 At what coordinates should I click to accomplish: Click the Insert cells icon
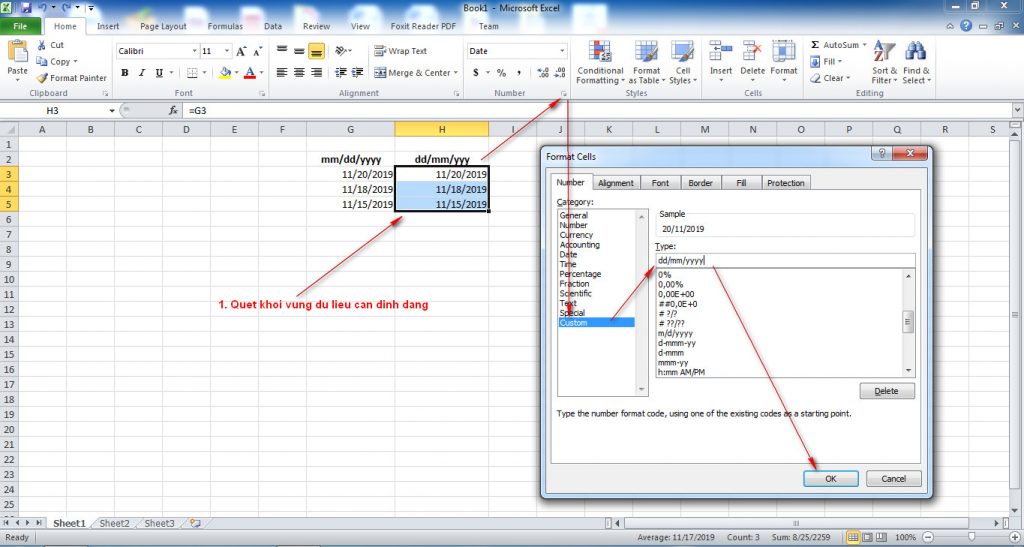[721, 52]
